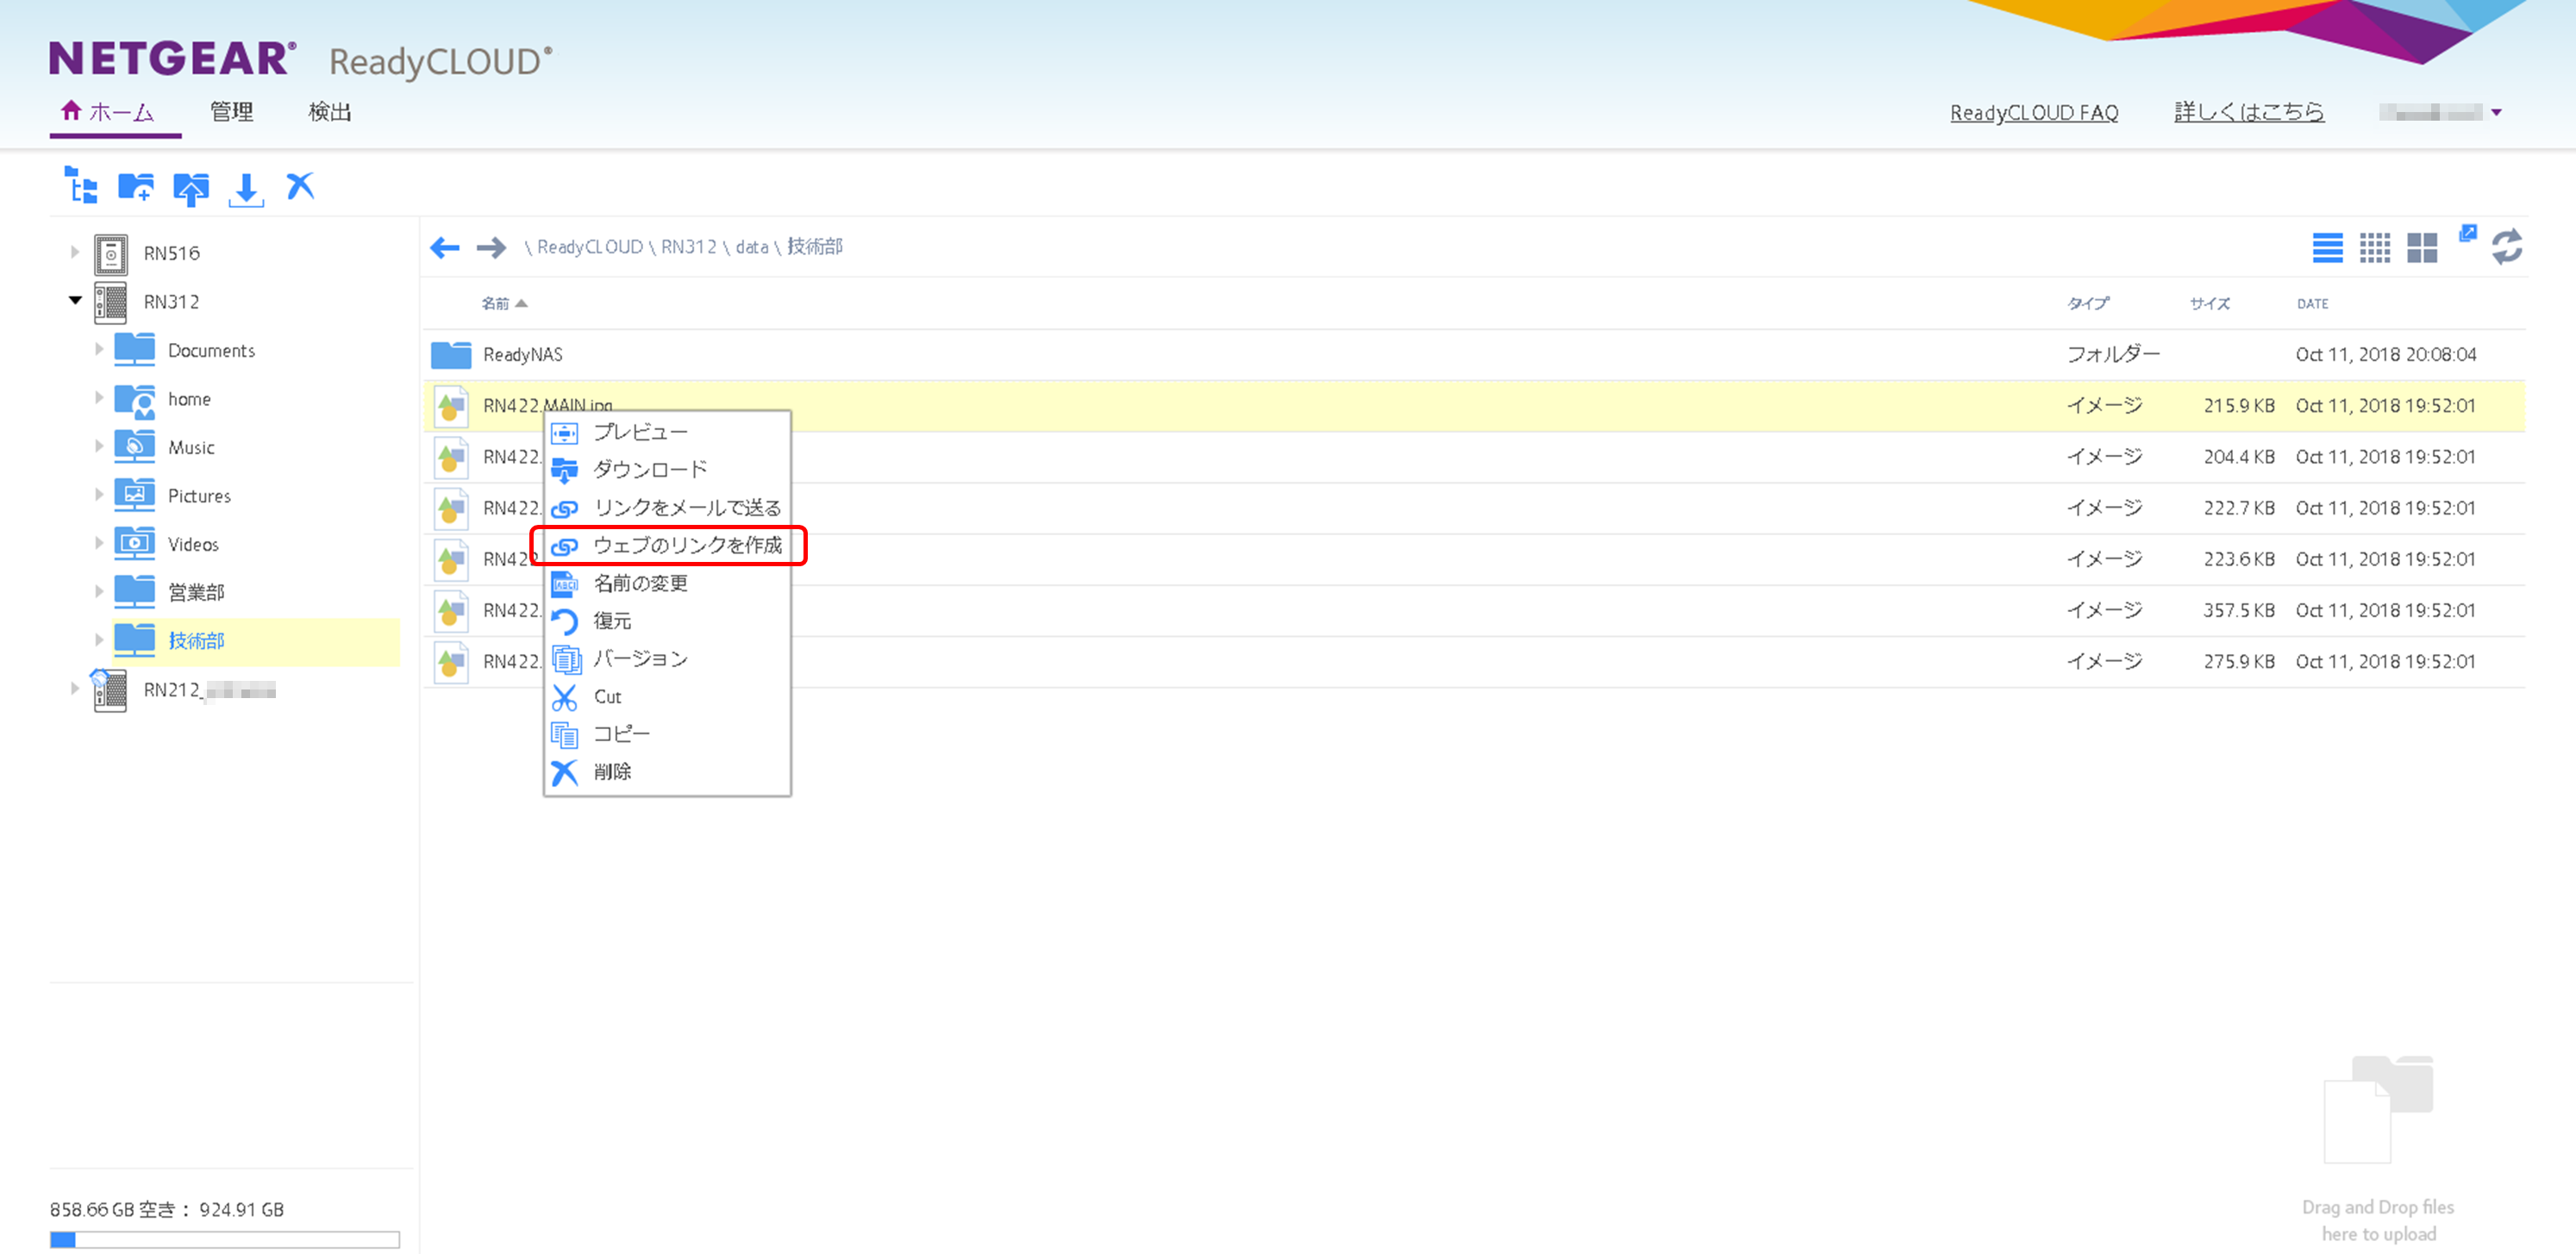Click the RN212 NAS device icon
Viewport: 2576px width, 1254px height.
tap(109, 690)
